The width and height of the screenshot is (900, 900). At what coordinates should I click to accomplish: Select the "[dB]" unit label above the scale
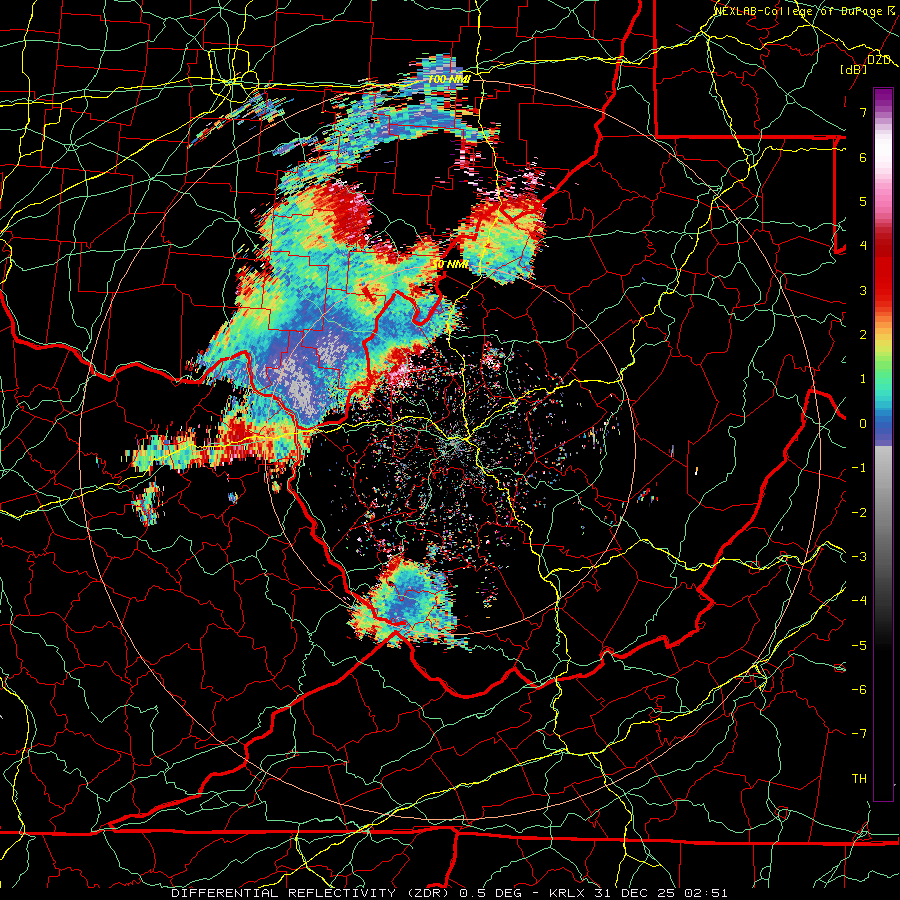coord(854,69)
